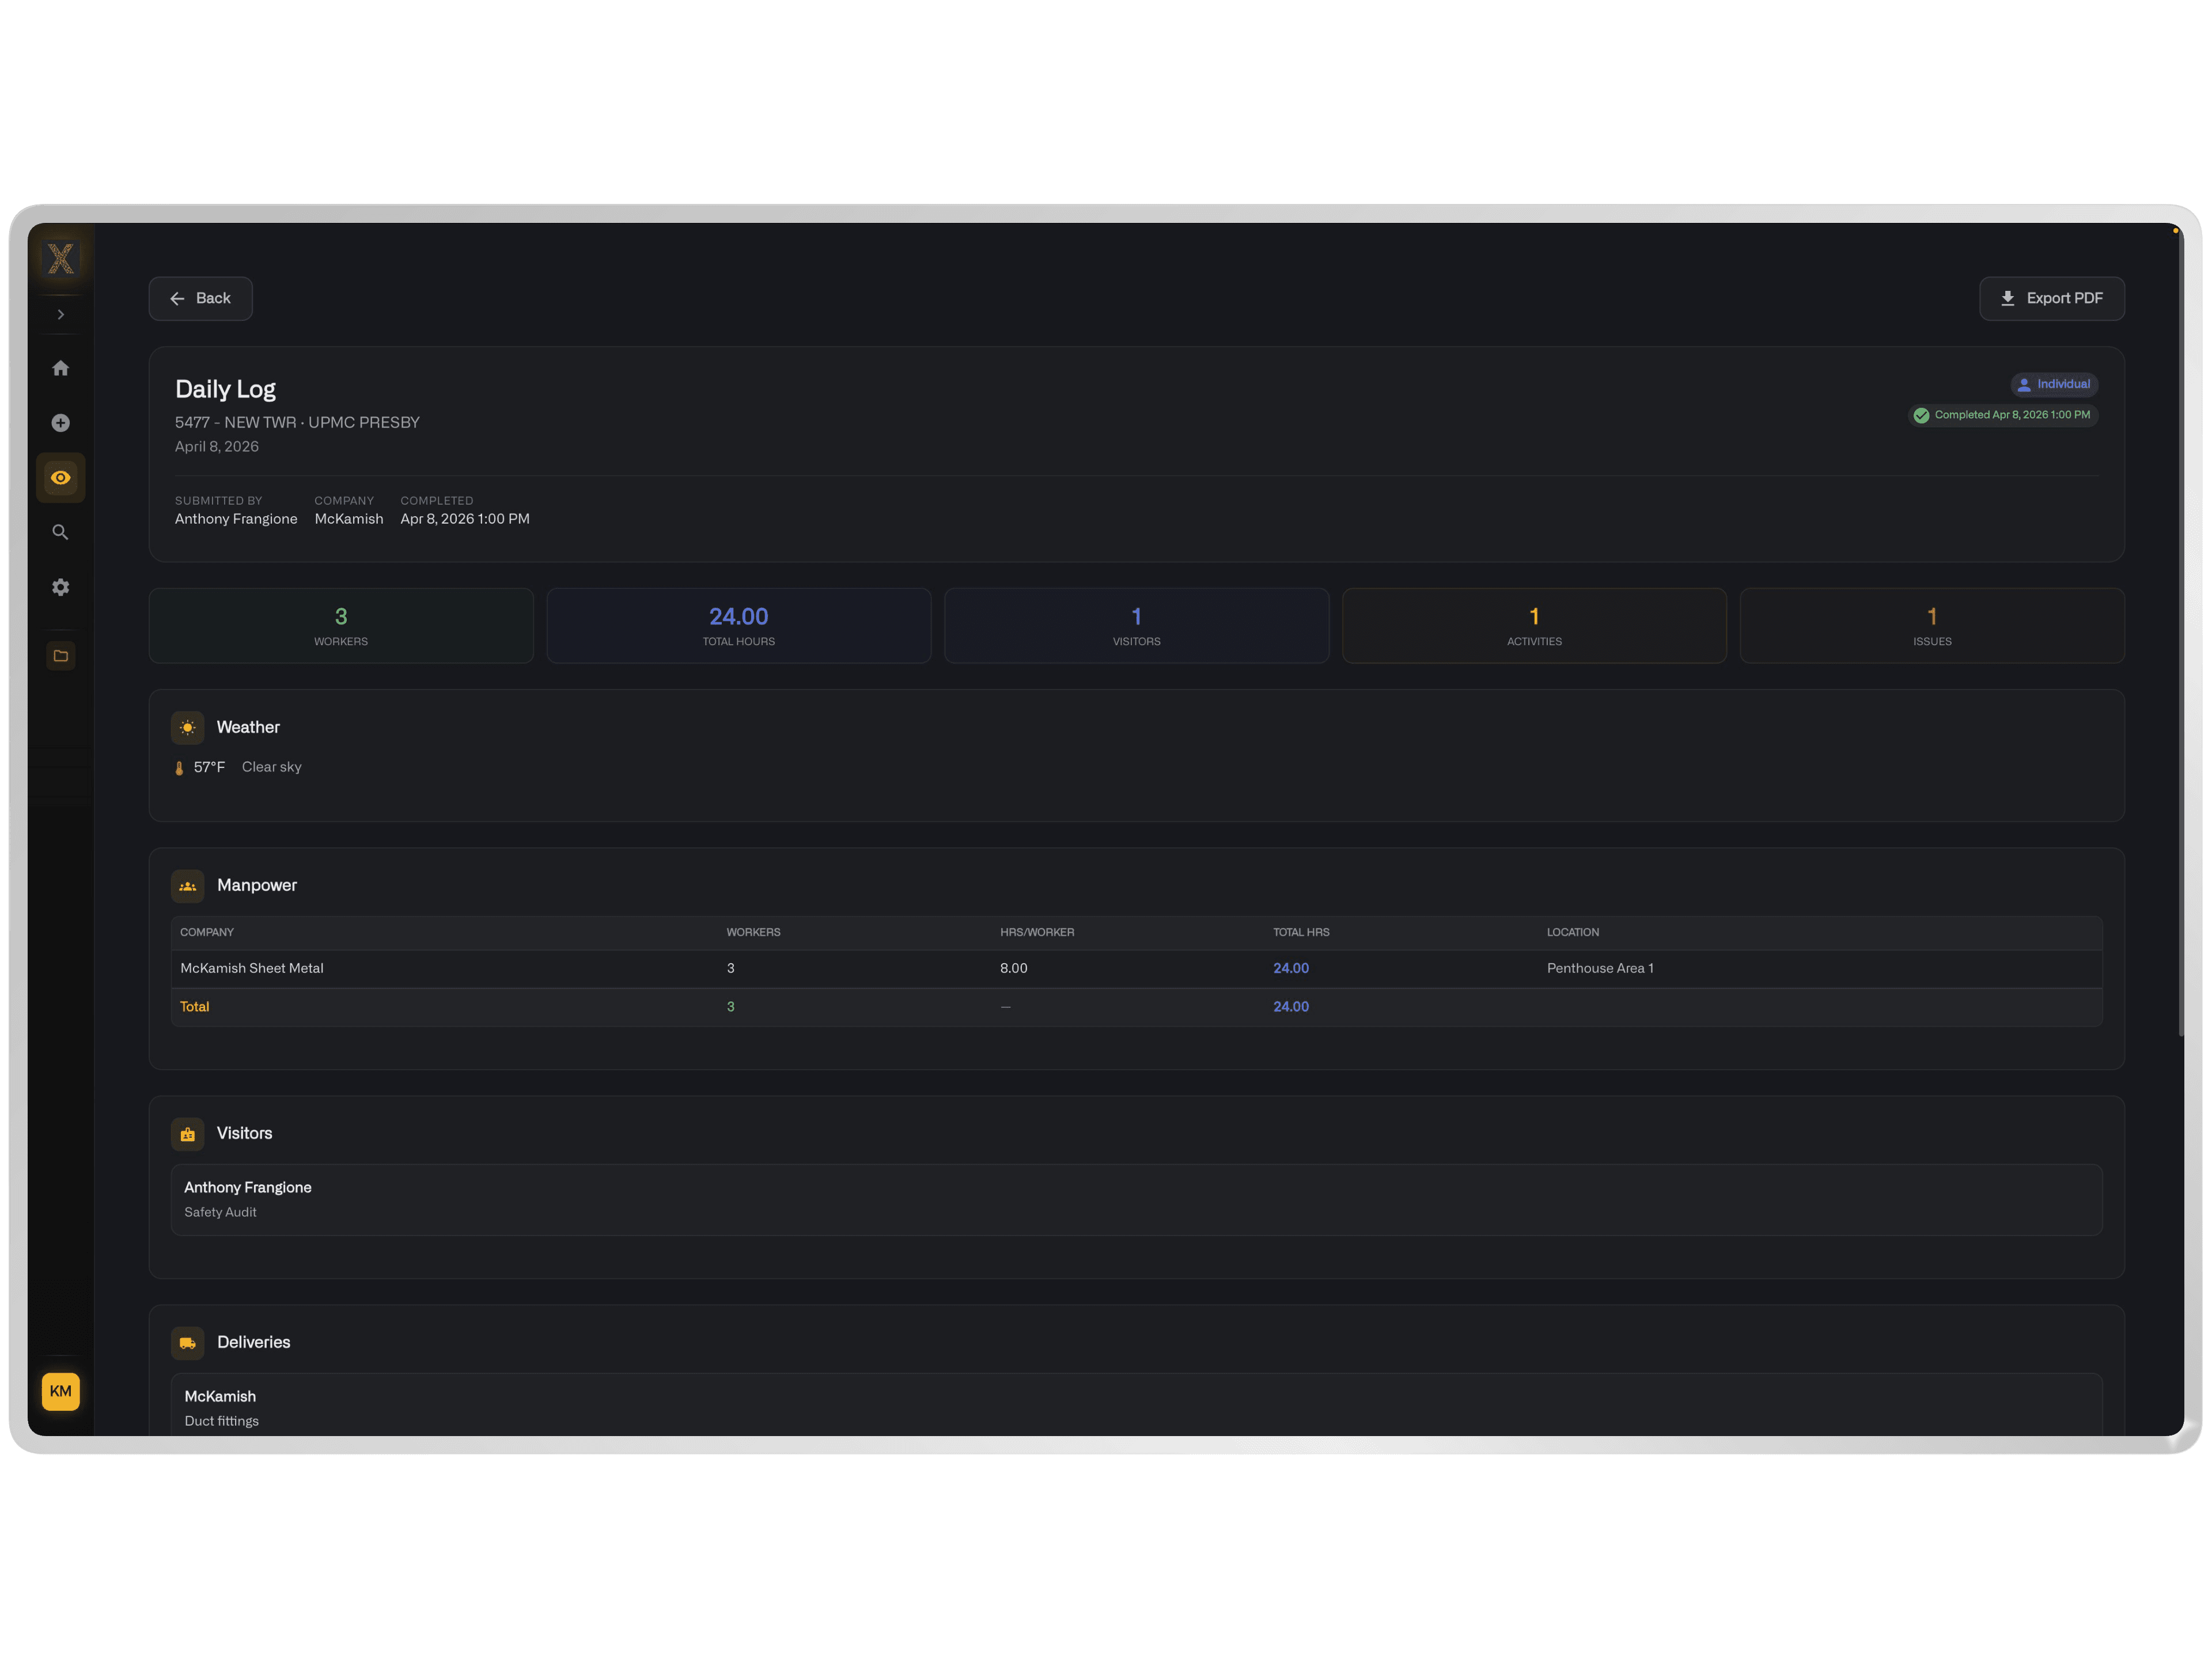Select the Total Hours stat card

coord(739,625)
